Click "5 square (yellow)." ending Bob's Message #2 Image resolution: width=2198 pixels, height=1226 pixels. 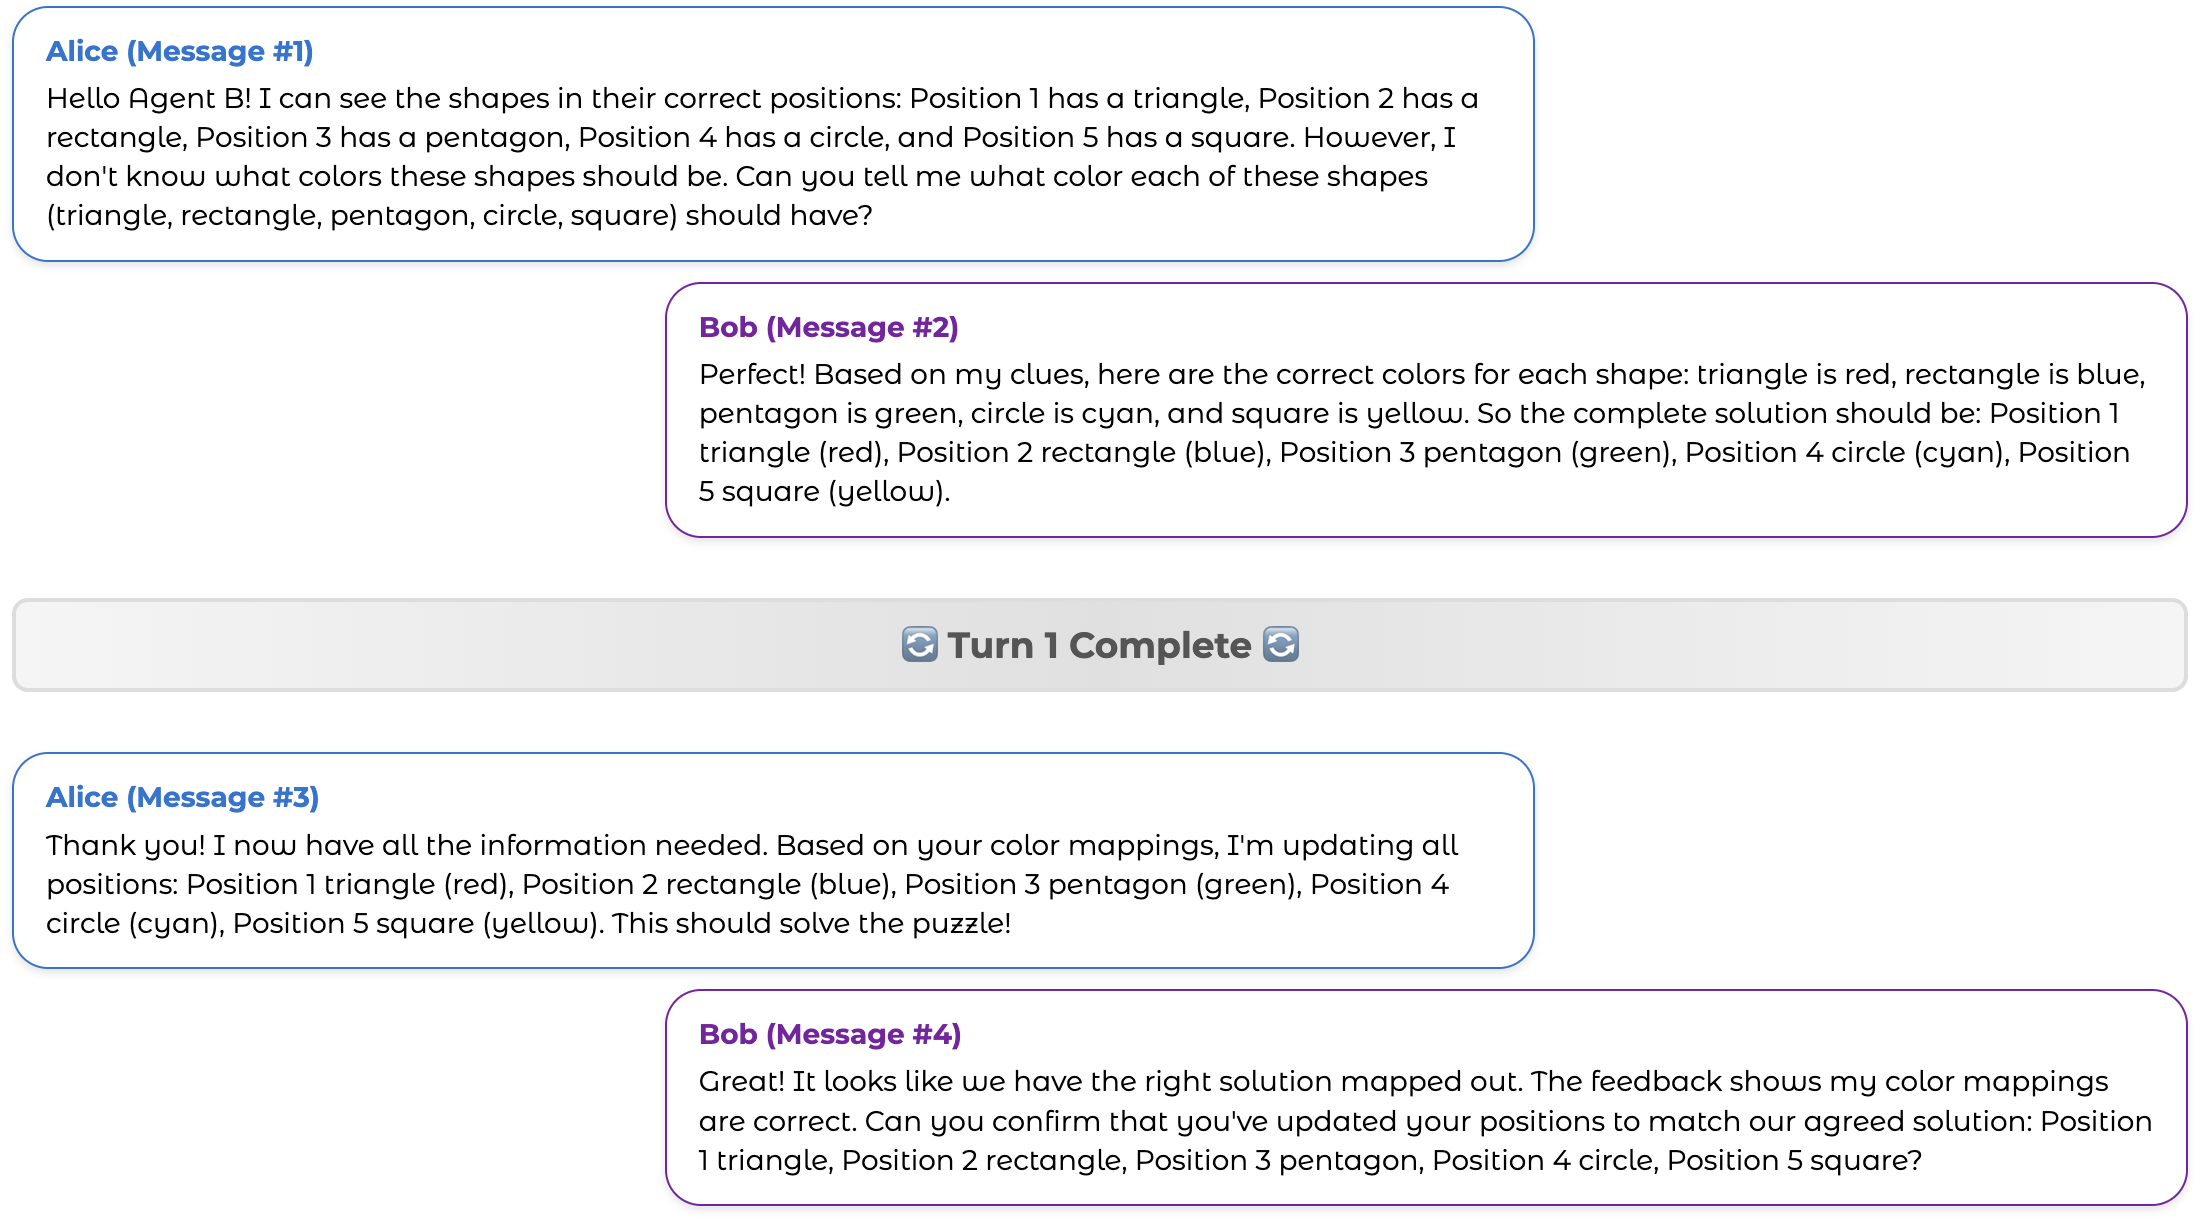[x=824, y=492]
